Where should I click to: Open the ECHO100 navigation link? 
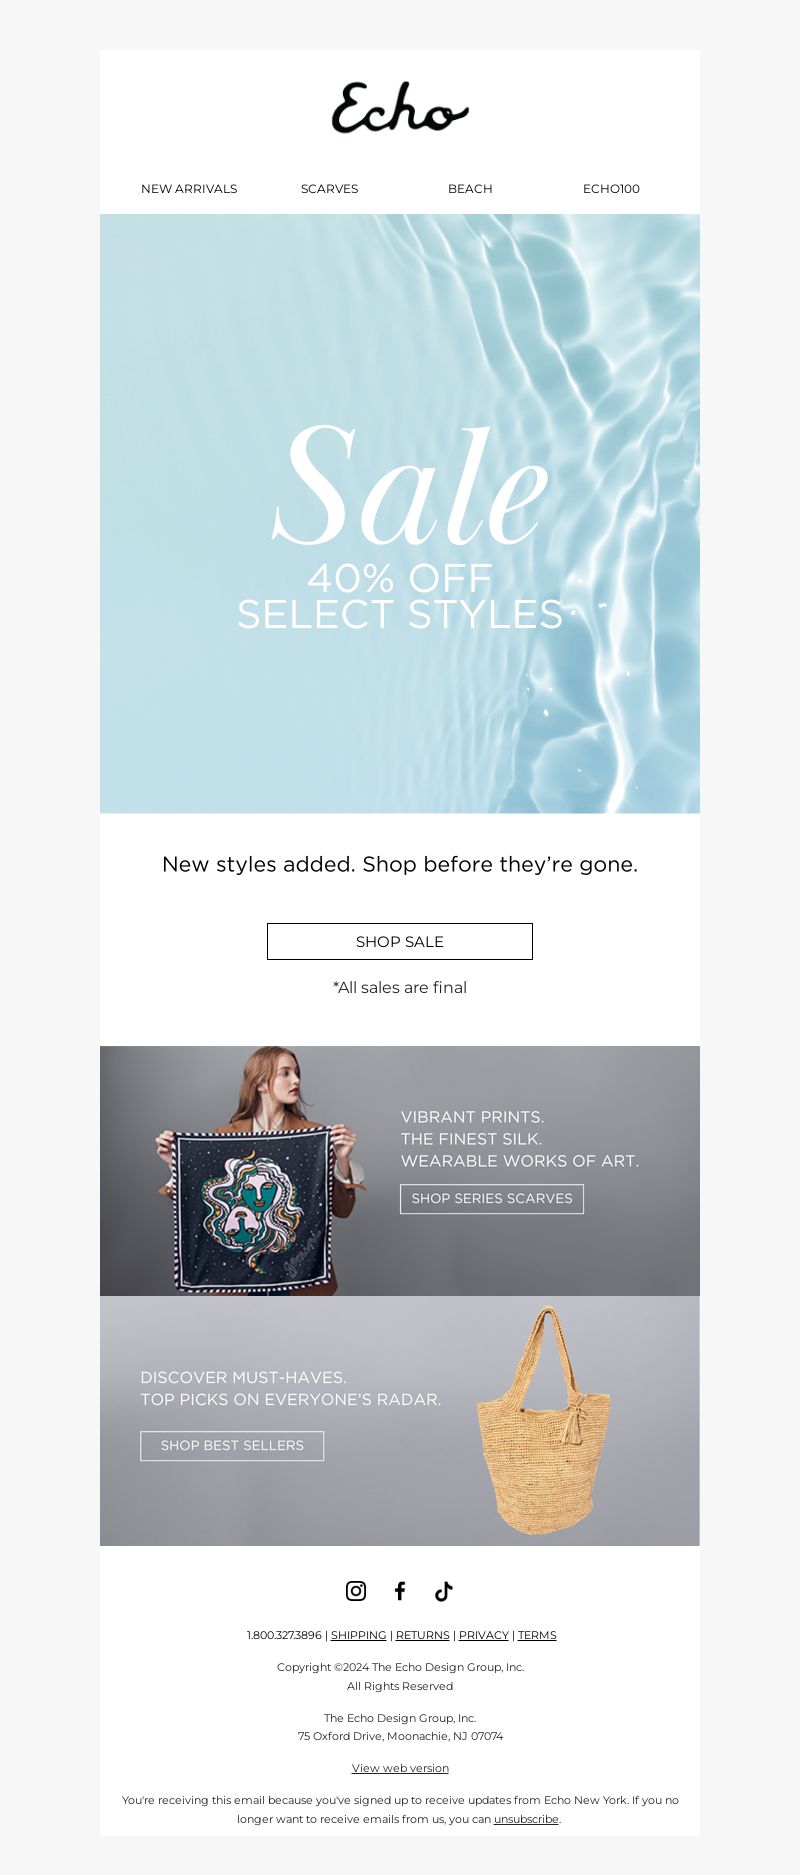tap(611, 188)
